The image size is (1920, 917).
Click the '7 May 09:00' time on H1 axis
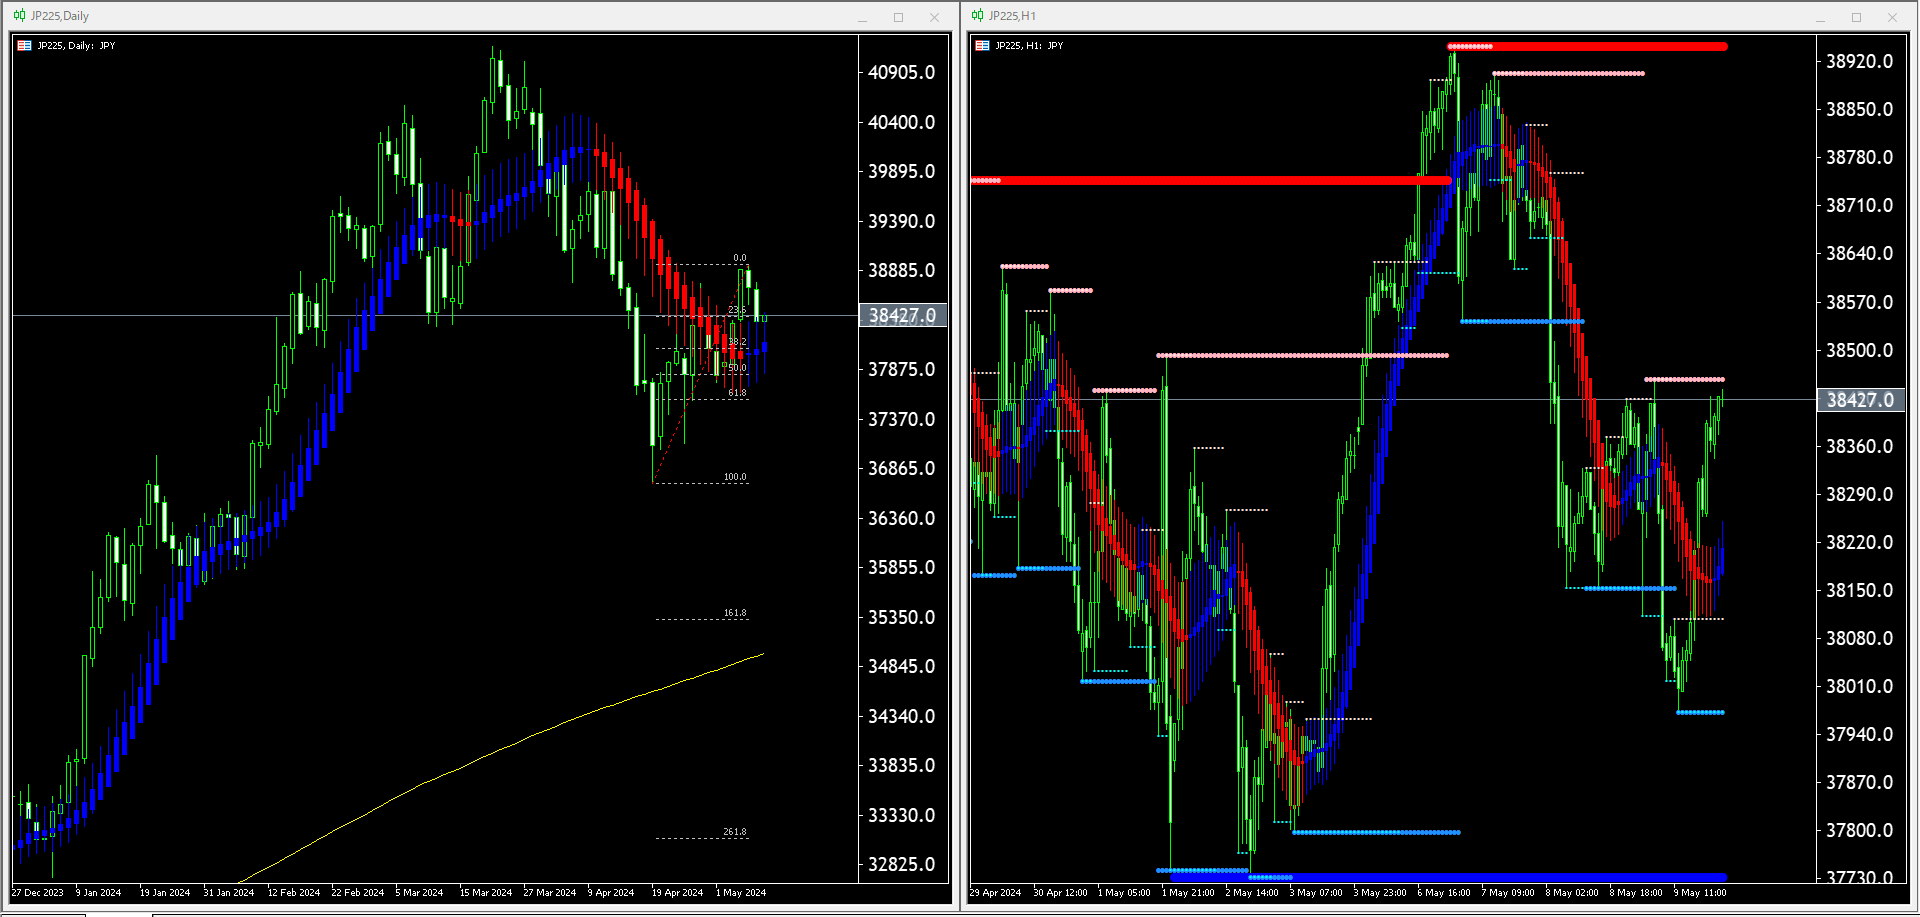(x=1508, y=893)
